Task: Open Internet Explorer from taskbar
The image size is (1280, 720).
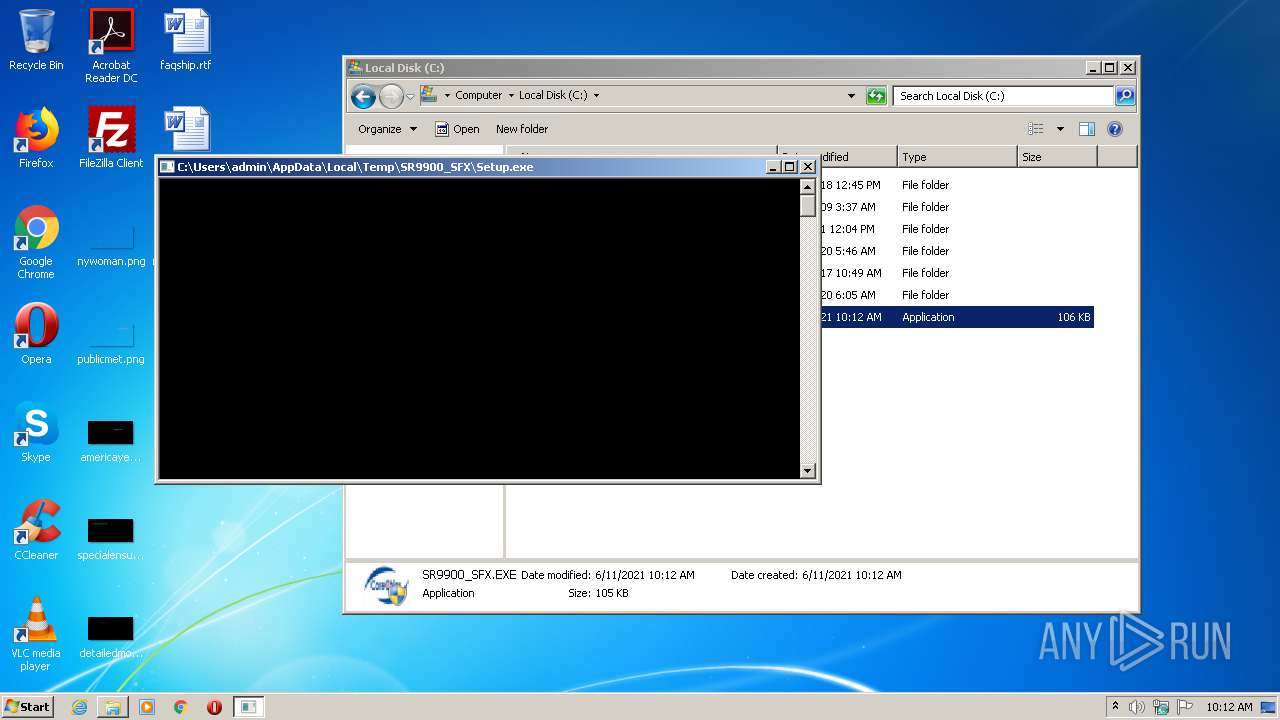Action: click(79, 707)
